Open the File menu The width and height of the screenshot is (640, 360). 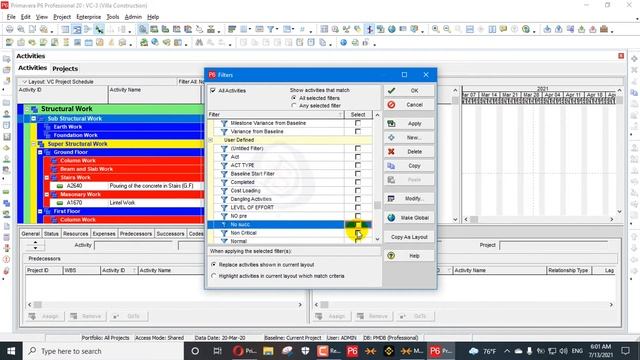(11, 17)
